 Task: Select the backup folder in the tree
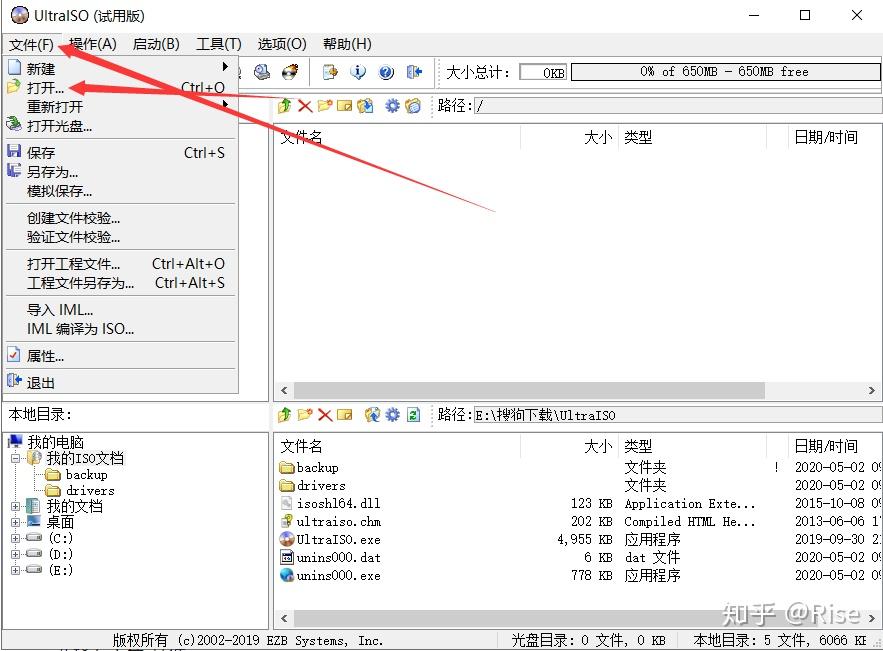pos(86,475)
